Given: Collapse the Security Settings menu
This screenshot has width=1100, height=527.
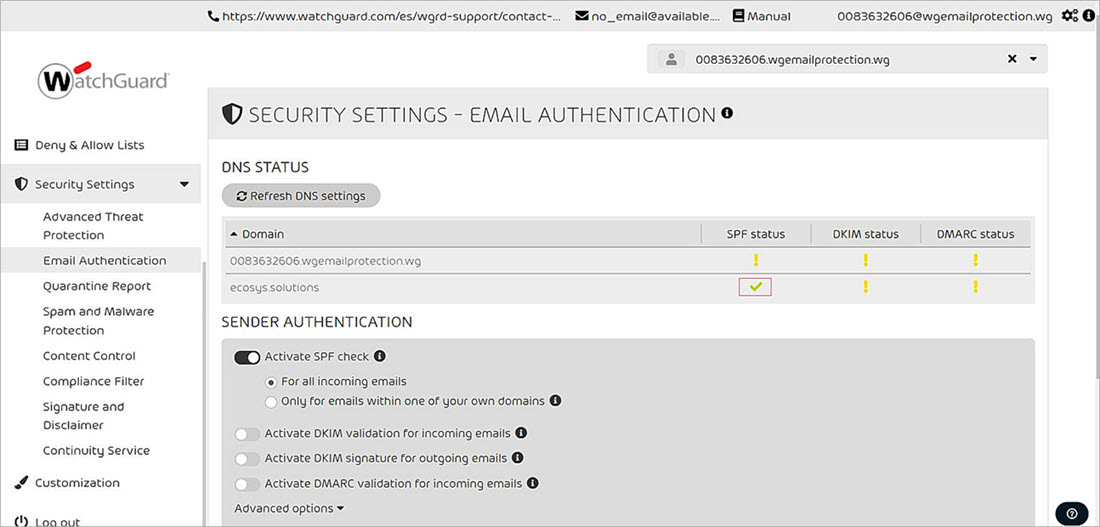Looking at the screenshot, I should click(184, 184).
